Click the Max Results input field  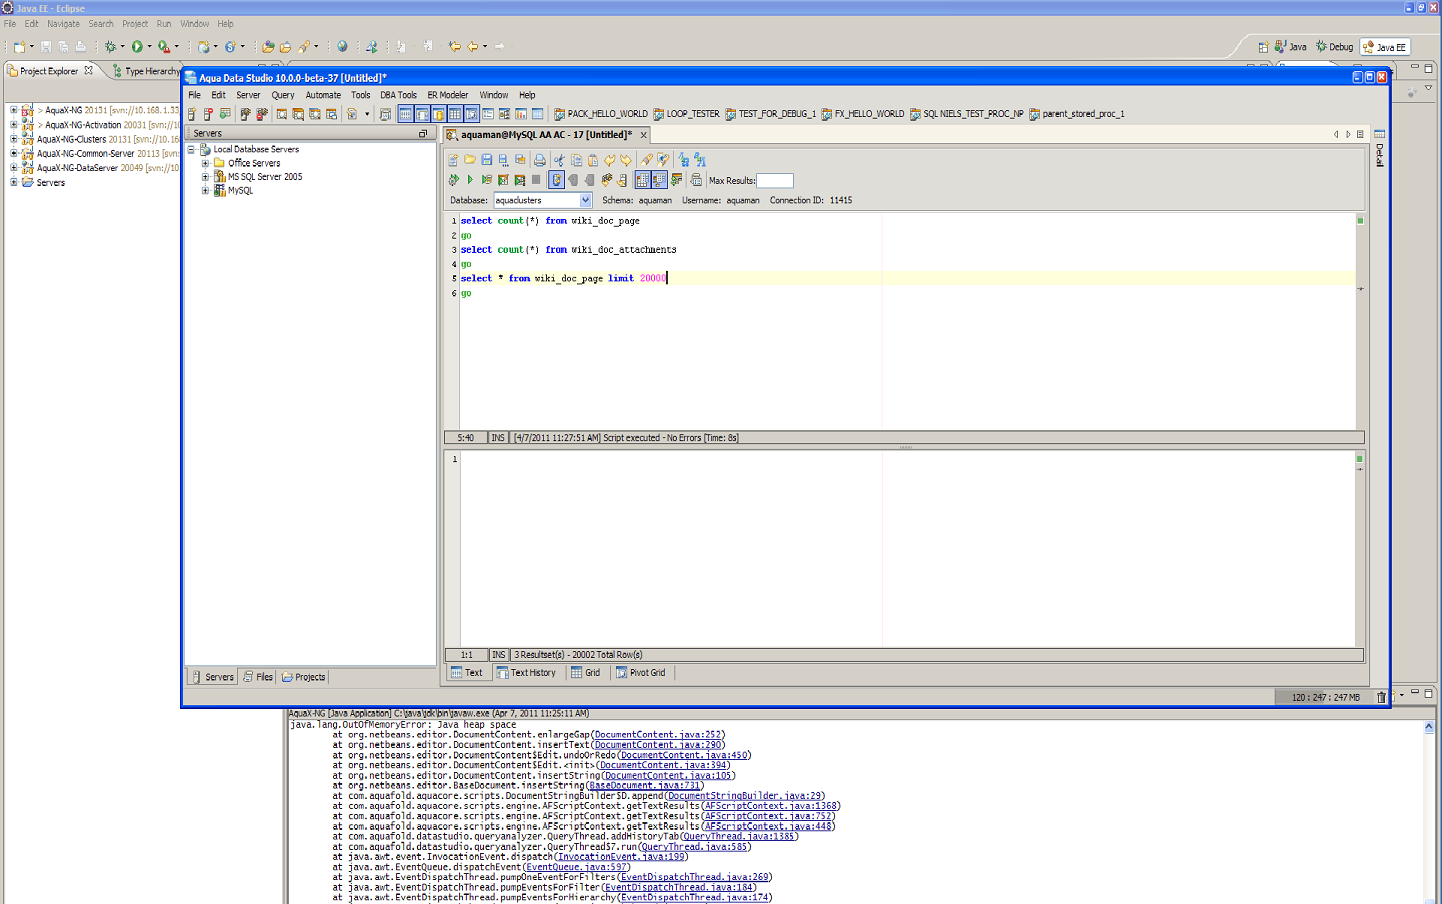(x=775, y=181)
